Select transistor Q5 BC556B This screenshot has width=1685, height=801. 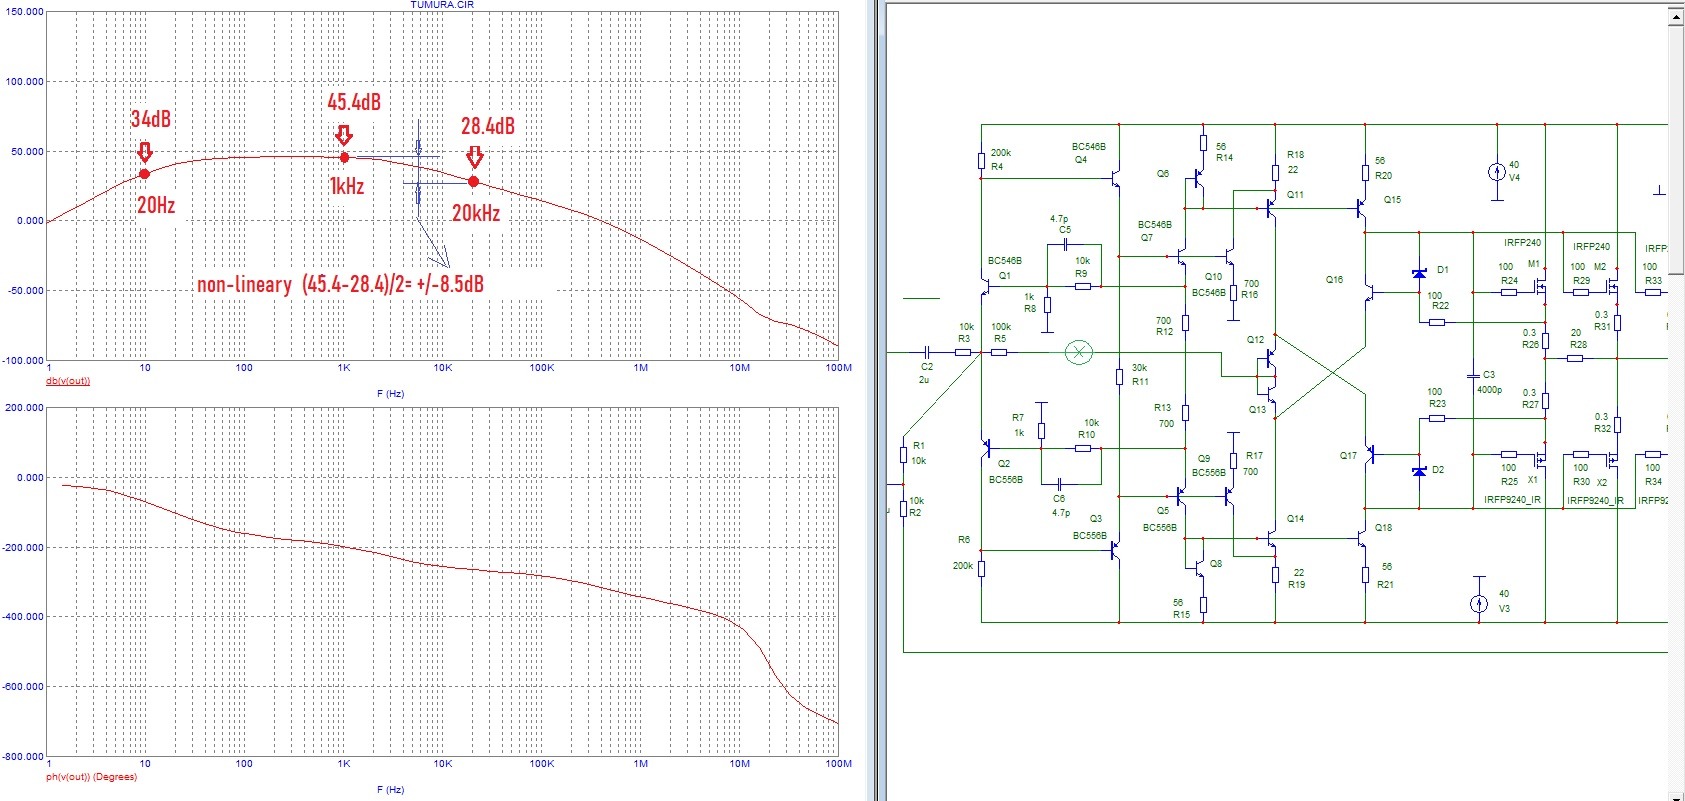point(1180,495)
